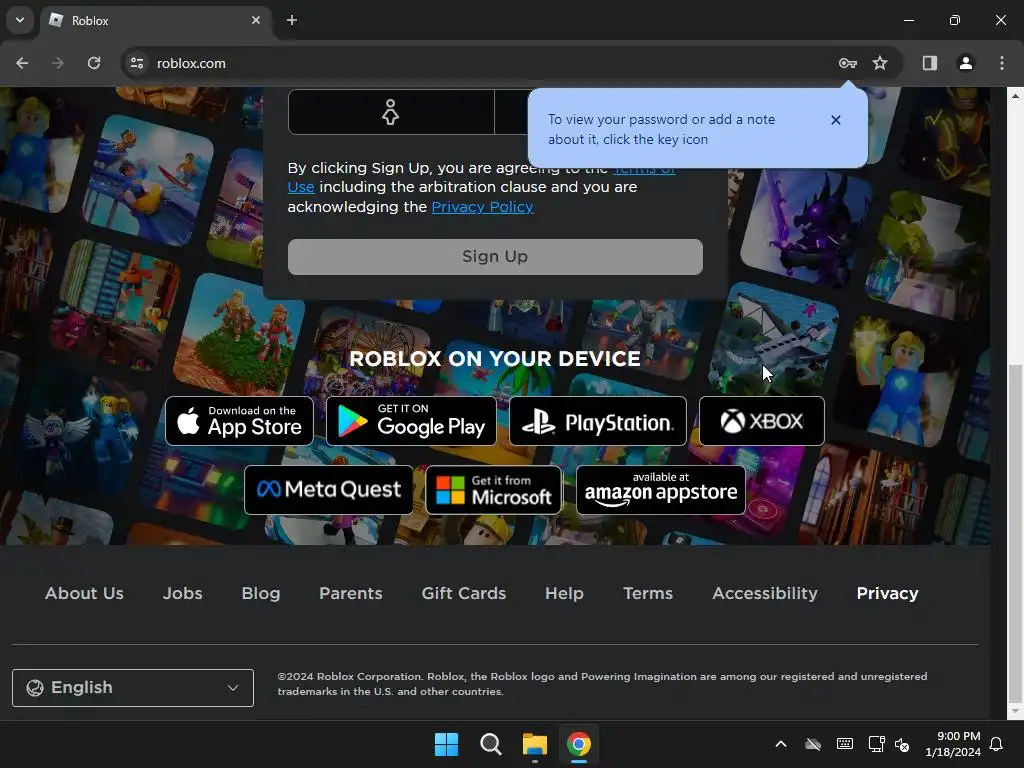Download on the App Store badge
This screenshot has height=768, width=1024.
click(x=239, y=421)
